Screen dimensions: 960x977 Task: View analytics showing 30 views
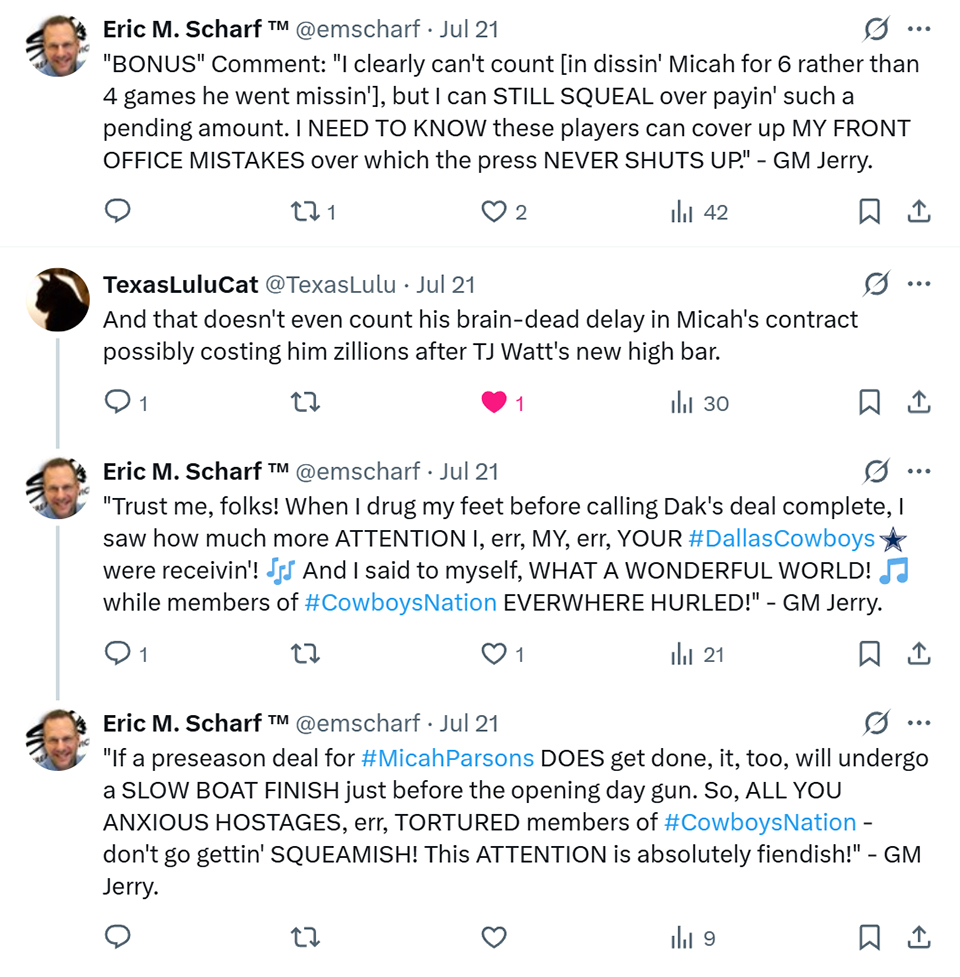(700, 403)
